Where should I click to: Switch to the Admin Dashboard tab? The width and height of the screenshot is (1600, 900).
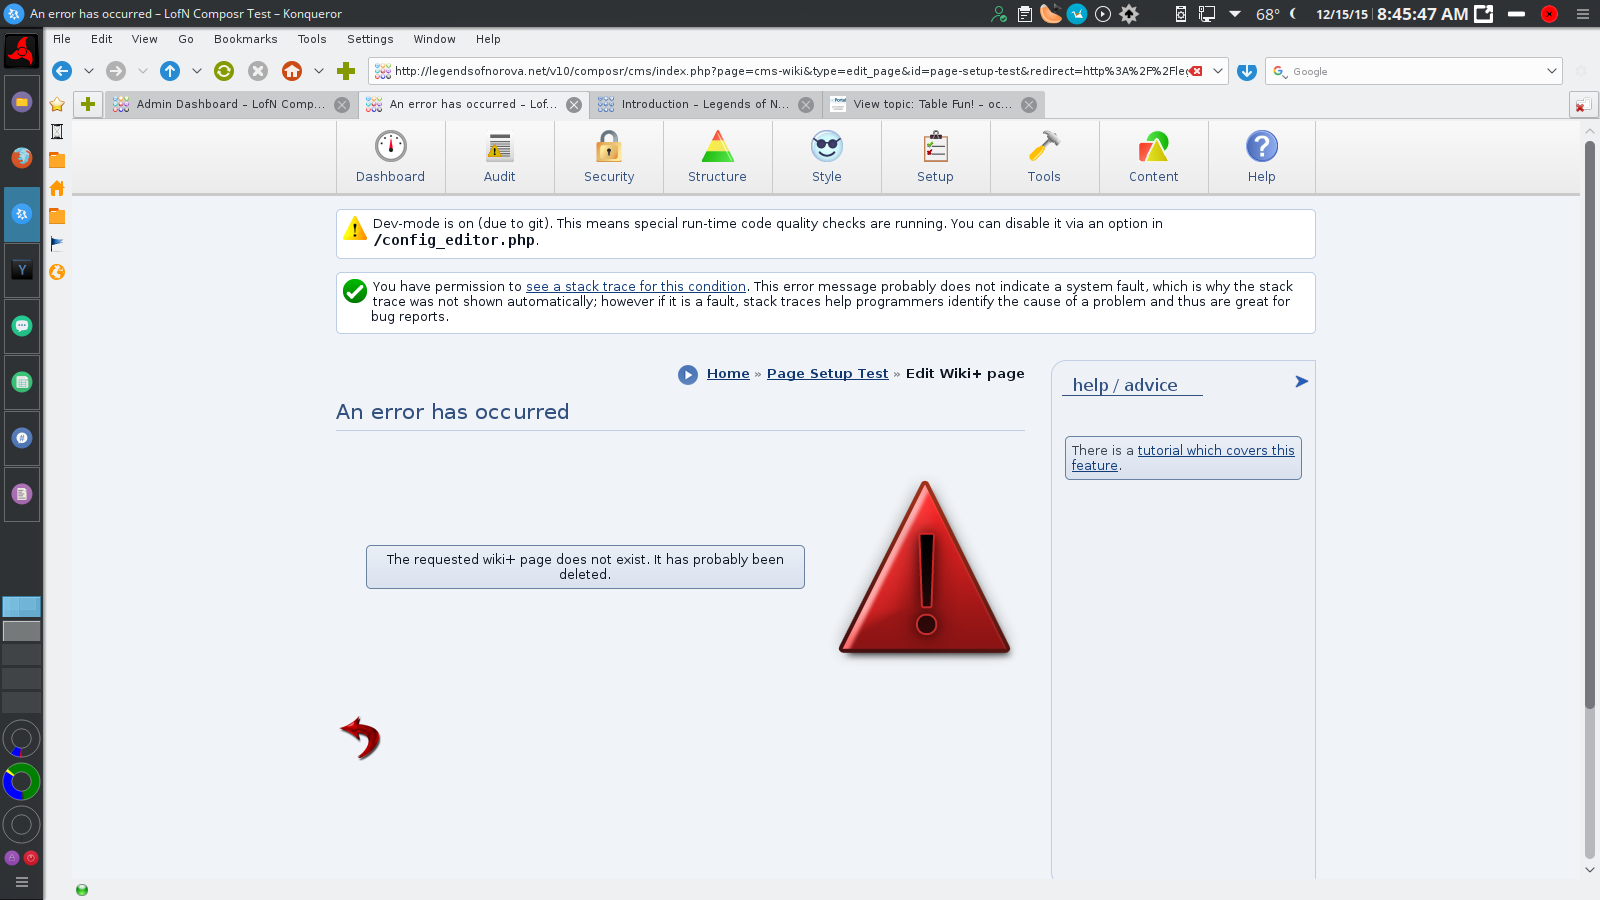pyautogui.click(x=230, y=104)
